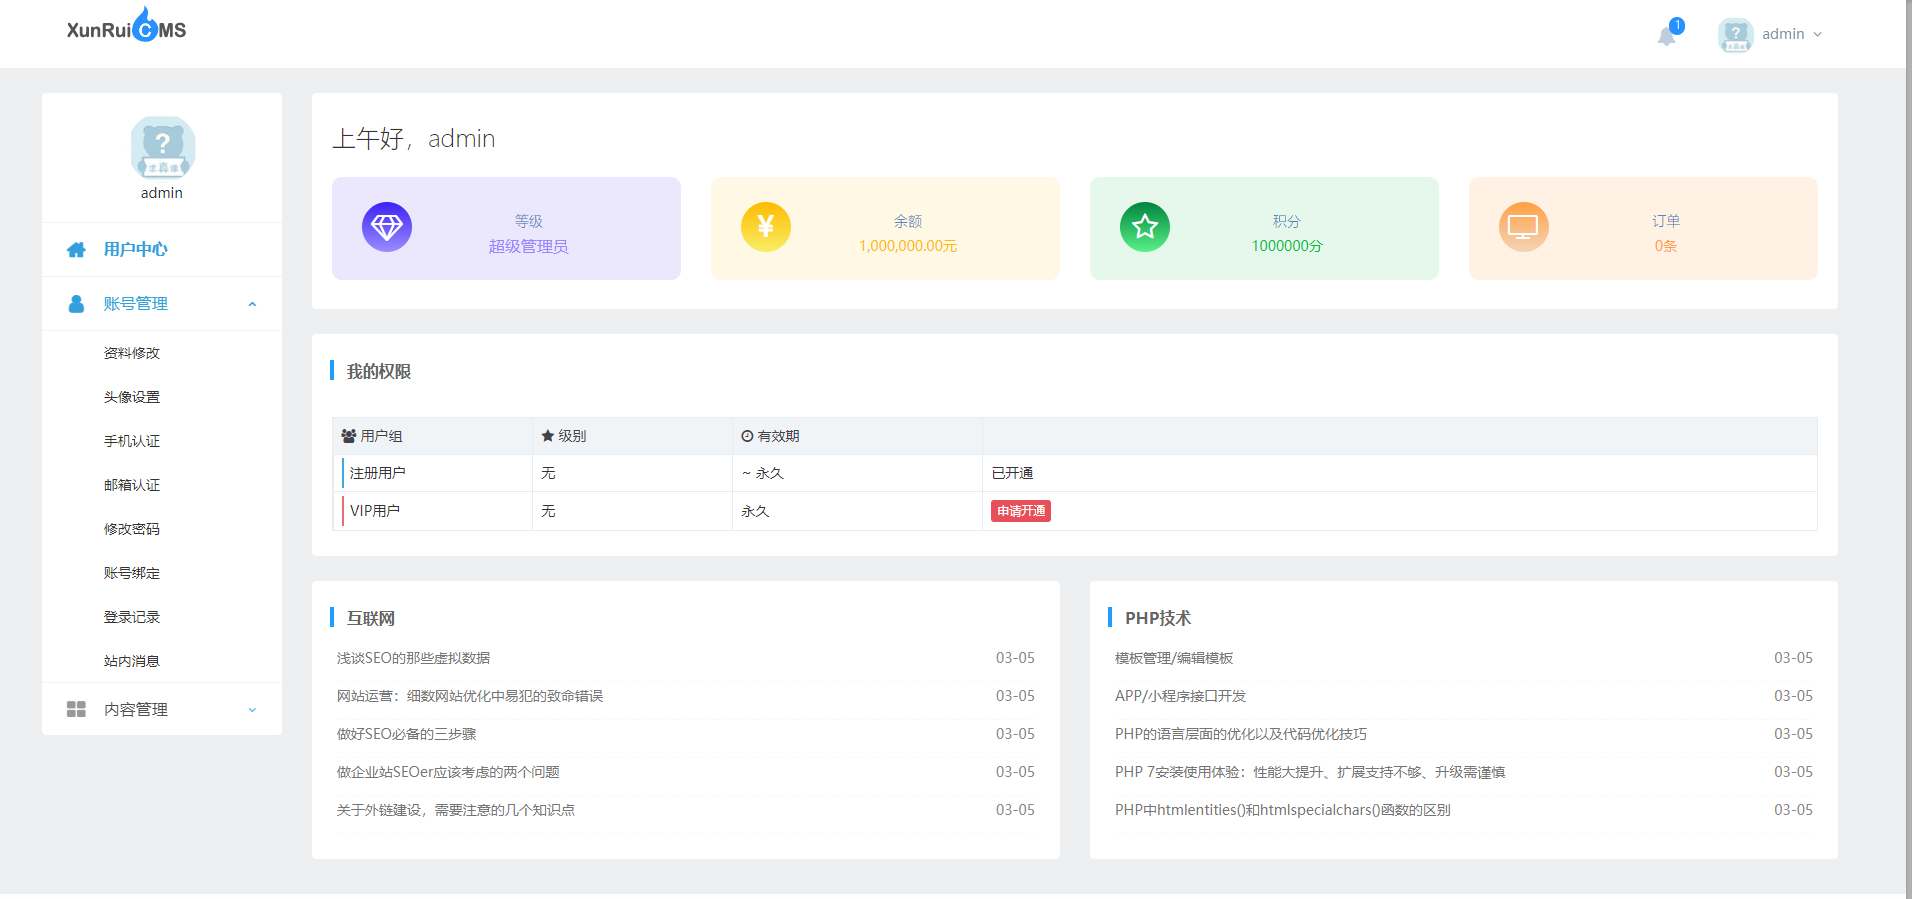
Task: Click 超级管理员 level text
Action: coord(528,246)
